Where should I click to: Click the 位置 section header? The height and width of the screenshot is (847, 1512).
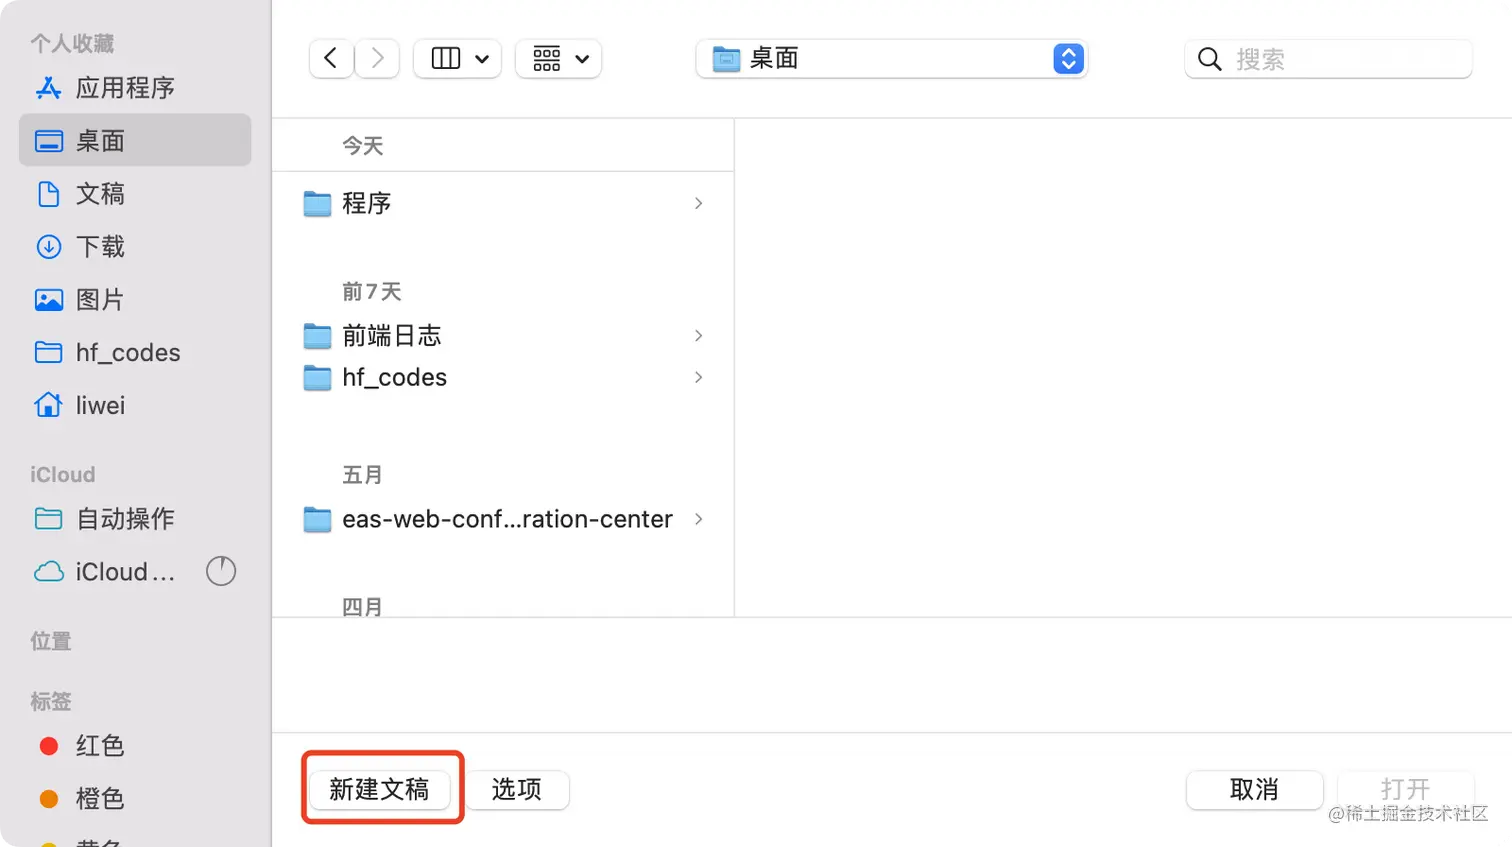pyautogui.click(x=51, y=641)
